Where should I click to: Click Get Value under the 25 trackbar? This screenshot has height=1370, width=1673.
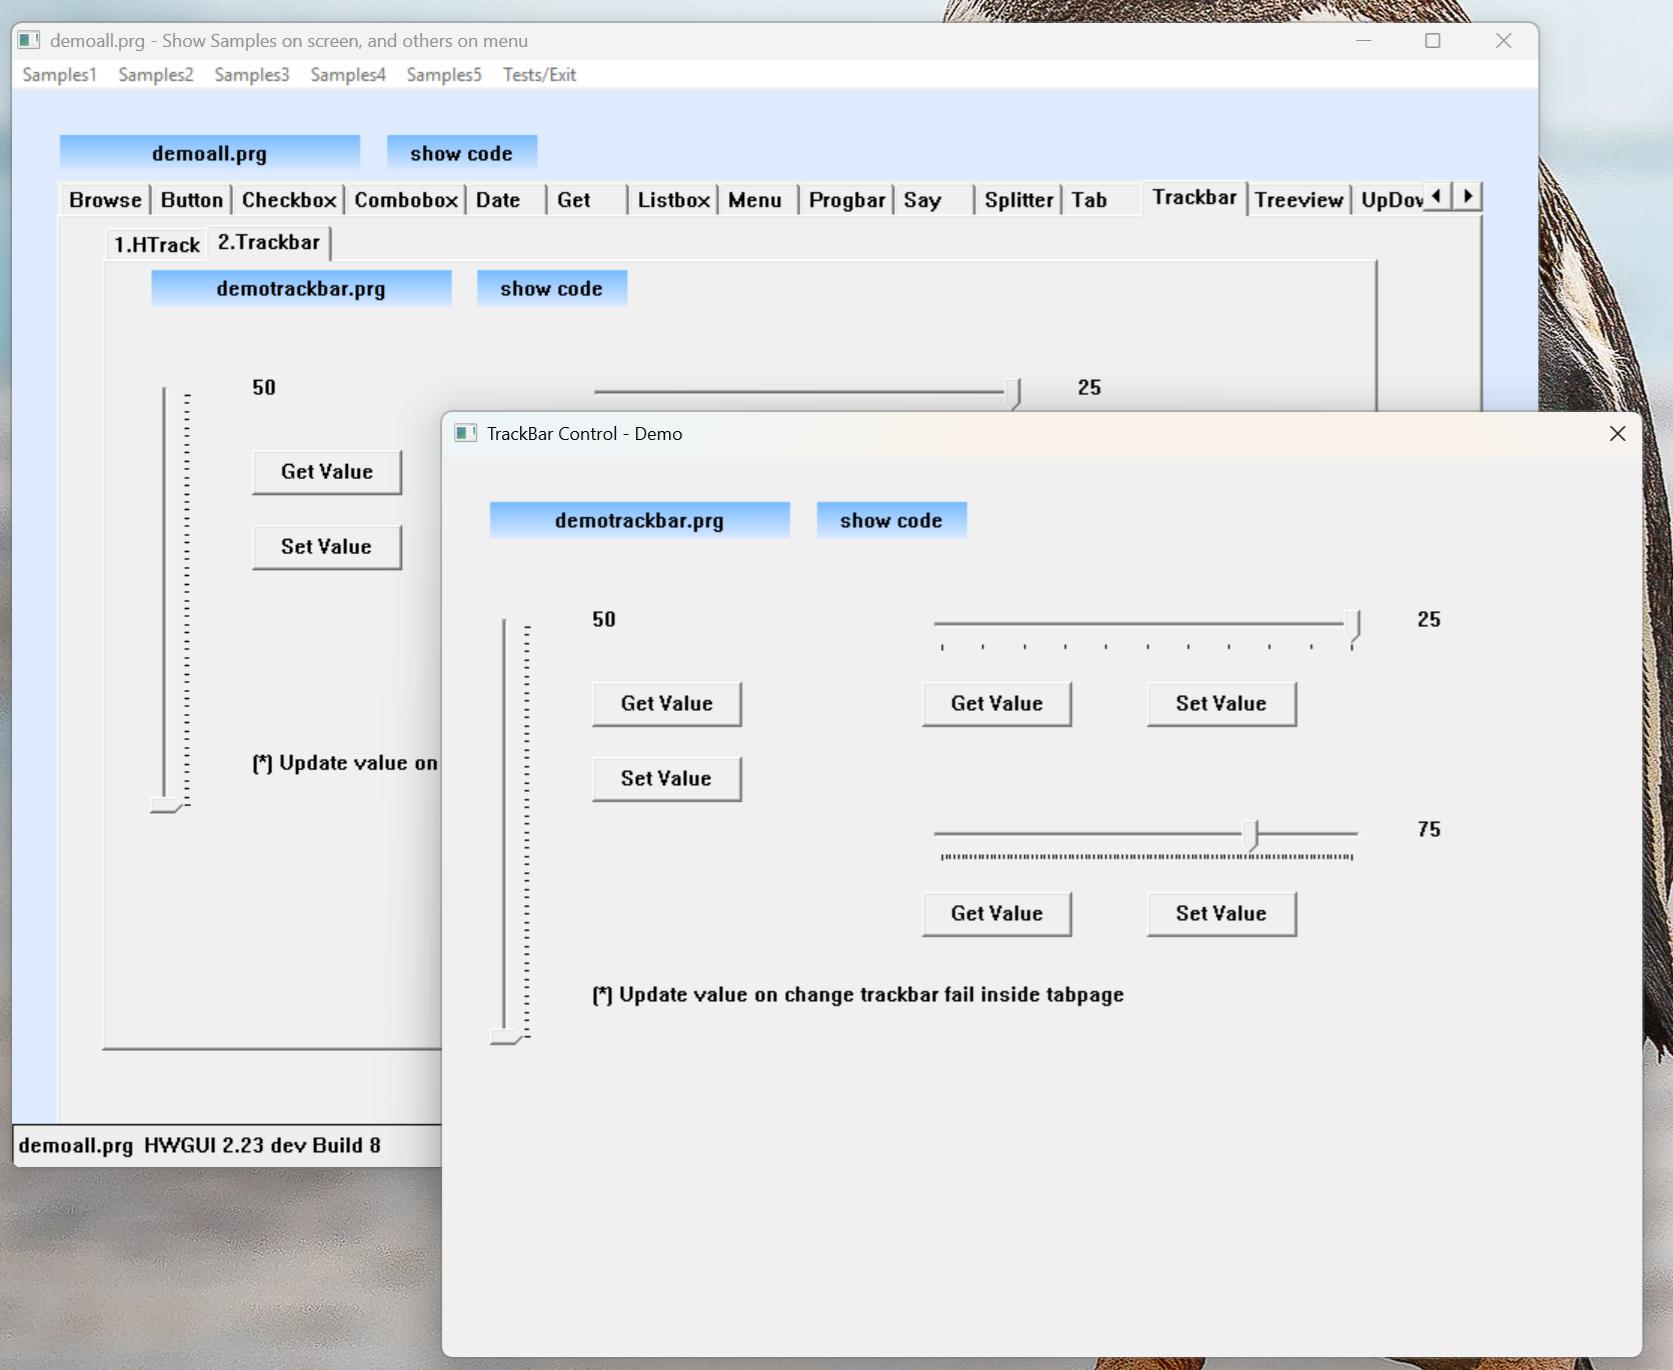click(997, 704)
